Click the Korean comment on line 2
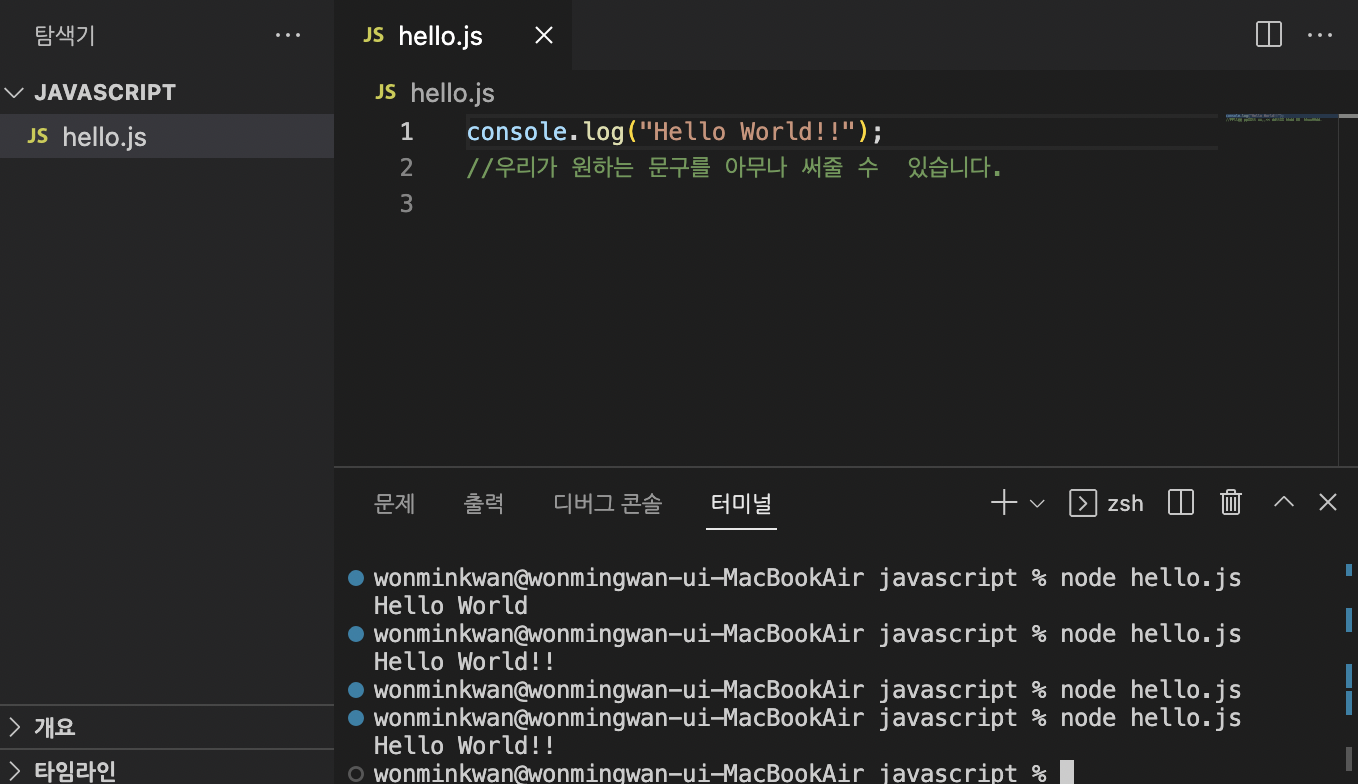Screen dimensions: 1358x784 tap(734, 167)
